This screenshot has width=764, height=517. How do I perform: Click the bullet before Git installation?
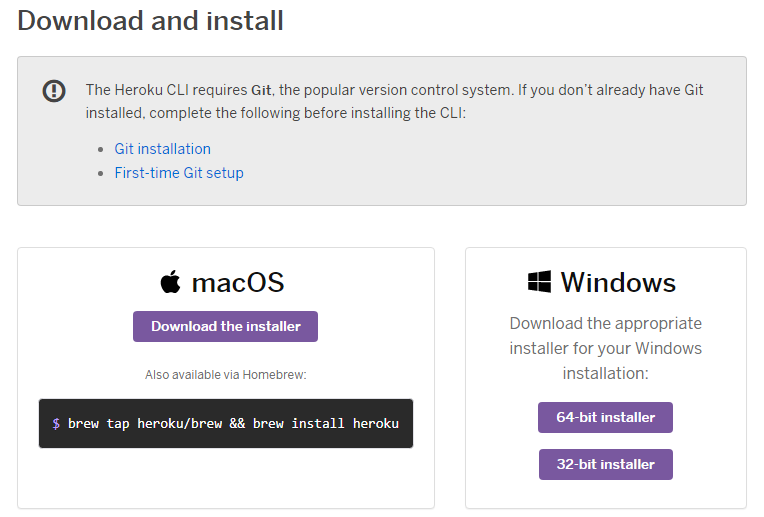pos(101,149)
